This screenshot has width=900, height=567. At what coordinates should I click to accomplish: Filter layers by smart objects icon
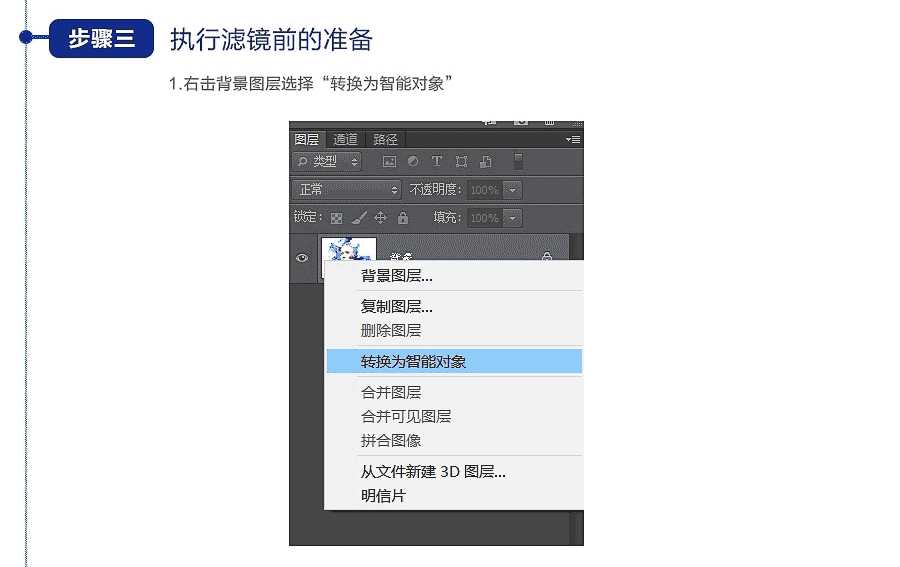[x=486, y=162]
